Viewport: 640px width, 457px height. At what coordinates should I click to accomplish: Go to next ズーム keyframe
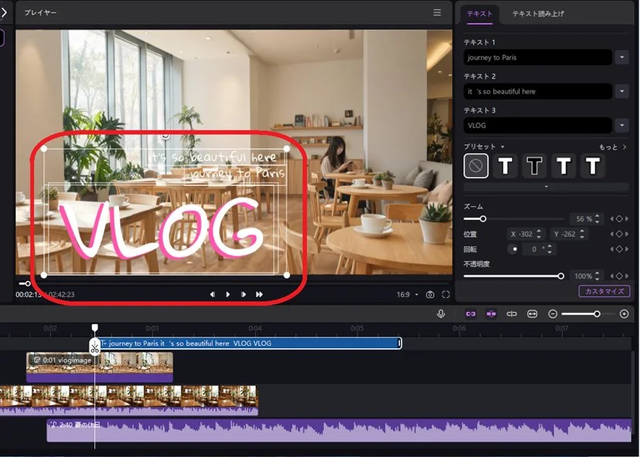point(627,219)
